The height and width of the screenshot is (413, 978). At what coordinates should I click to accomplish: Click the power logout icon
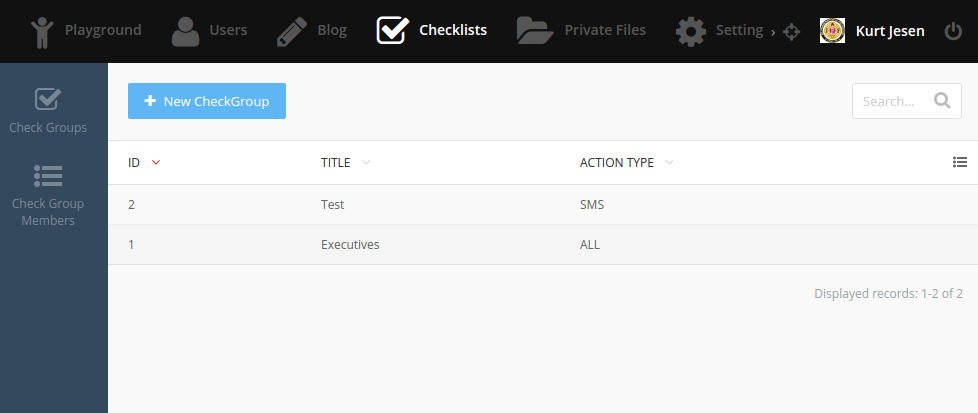click(953, 31)
